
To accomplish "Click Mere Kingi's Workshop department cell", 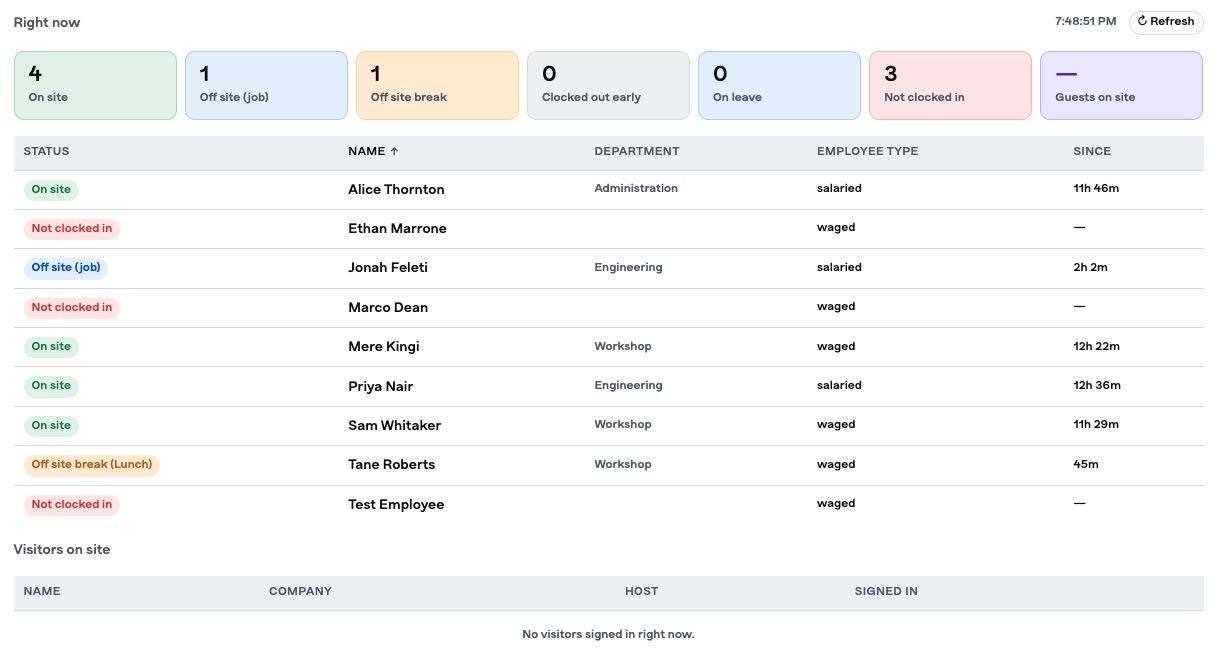I will 623,346.
